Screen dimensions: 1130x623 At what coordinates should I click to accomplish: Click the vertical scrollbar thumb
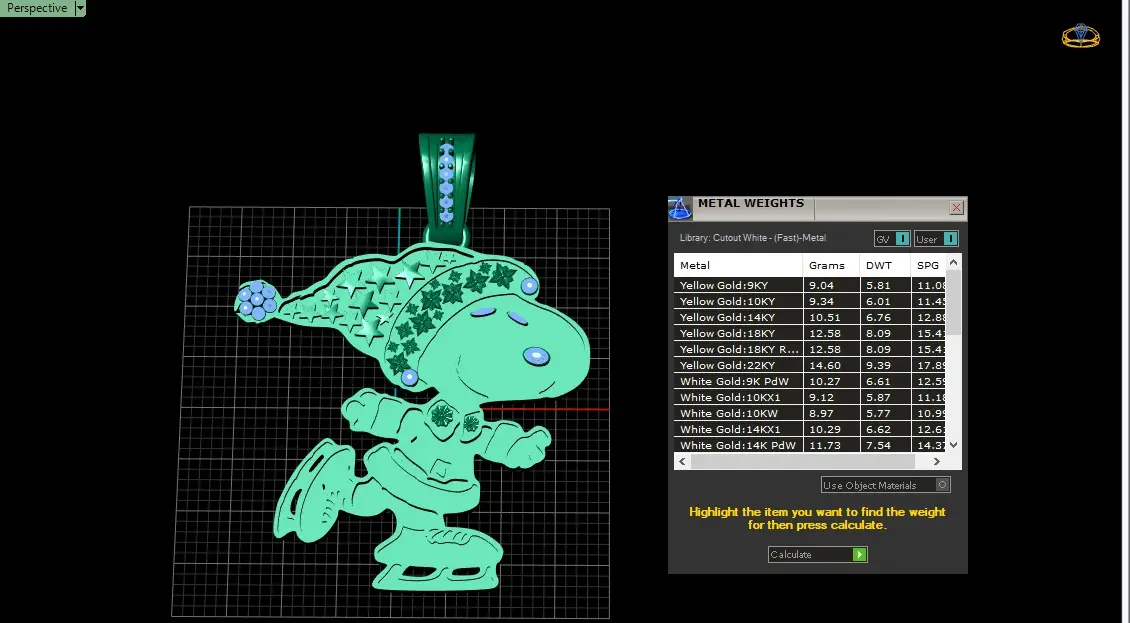tap(953, 303)
